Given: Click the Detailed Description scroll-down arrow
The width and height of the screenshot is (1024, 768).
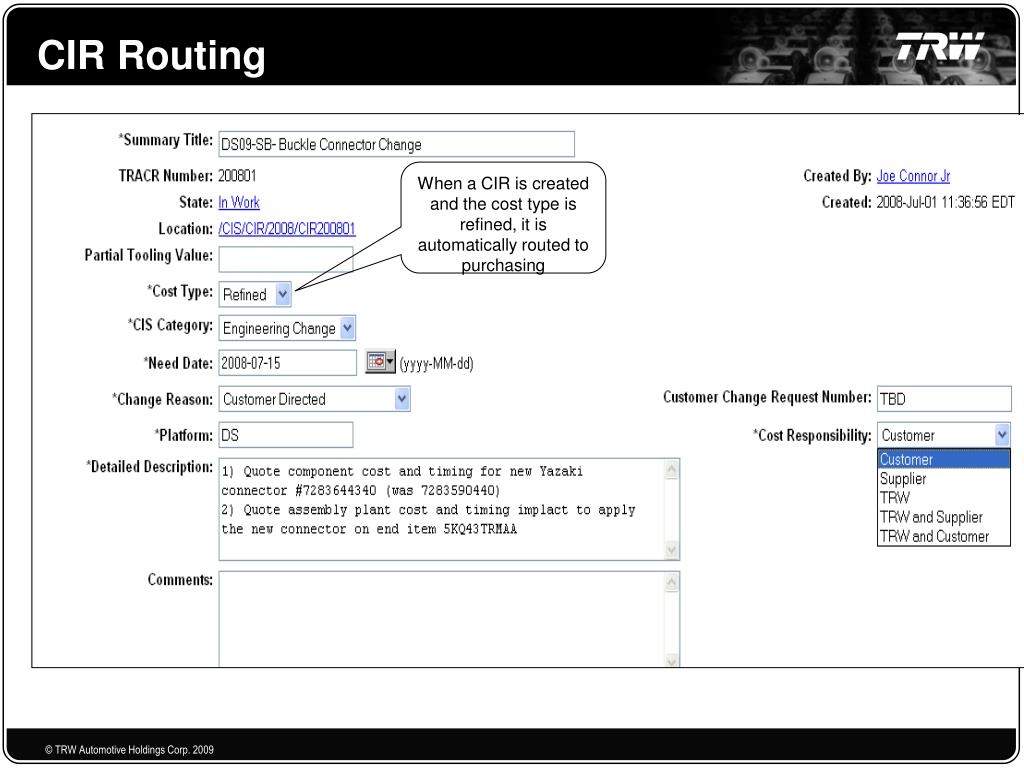Looking at the screenshot, I should click(x=671, y=551).
